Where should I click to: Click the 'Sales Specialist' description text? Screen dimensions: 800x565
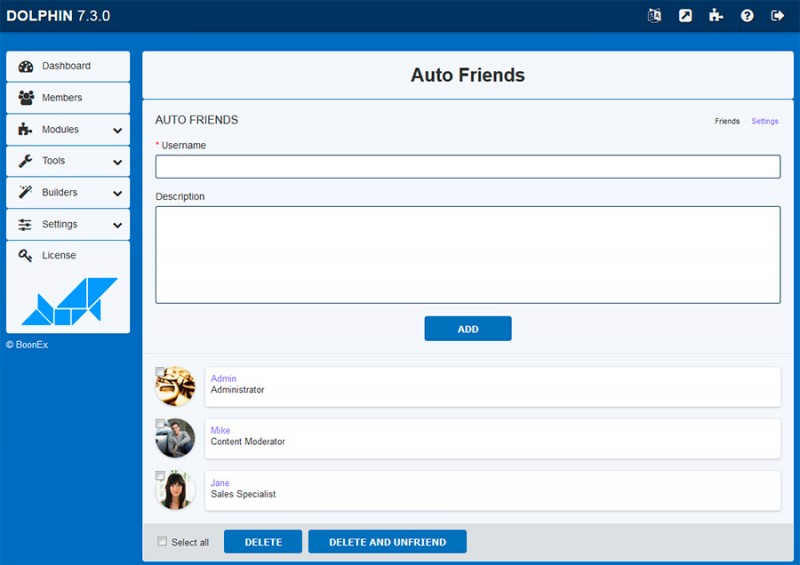point(243,494)
